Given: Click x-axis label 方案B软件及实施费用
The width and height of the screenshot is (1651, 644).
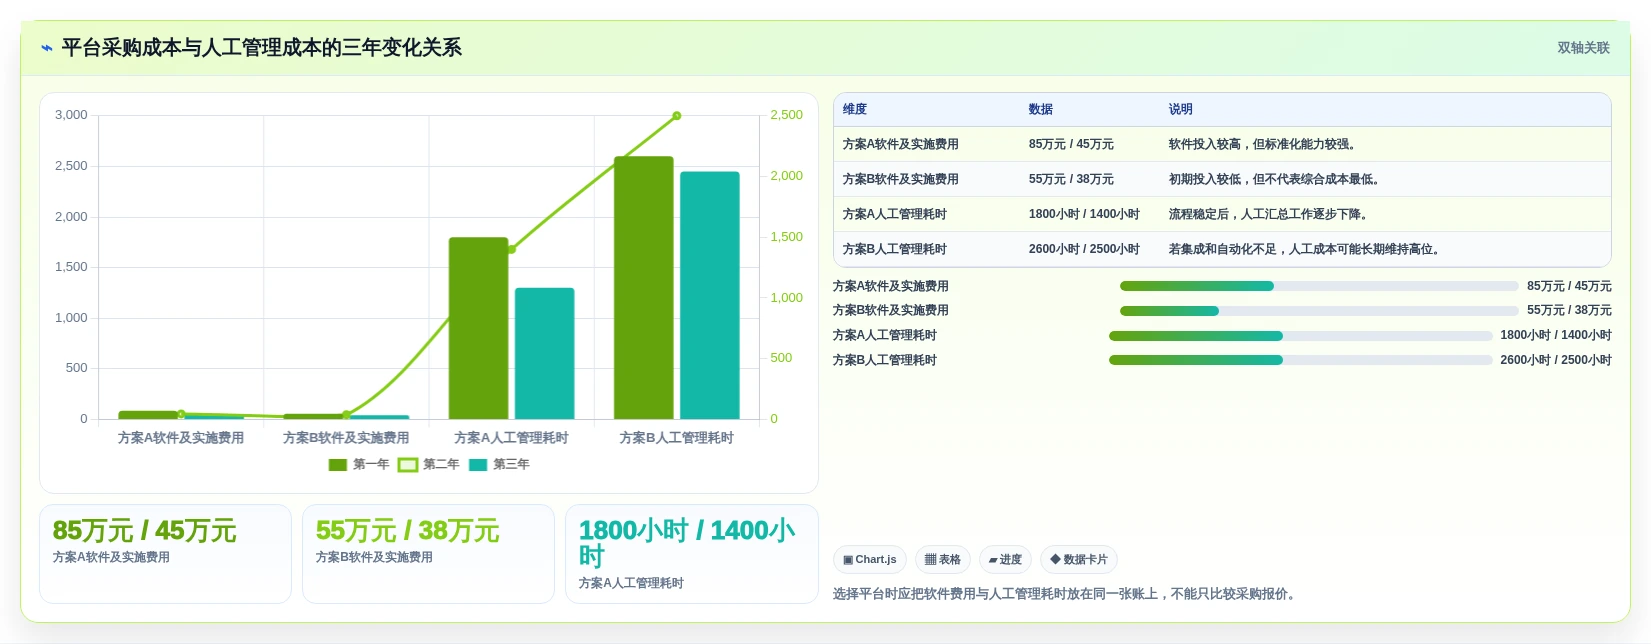Looking at the screenshot, I should click(346, 438).
